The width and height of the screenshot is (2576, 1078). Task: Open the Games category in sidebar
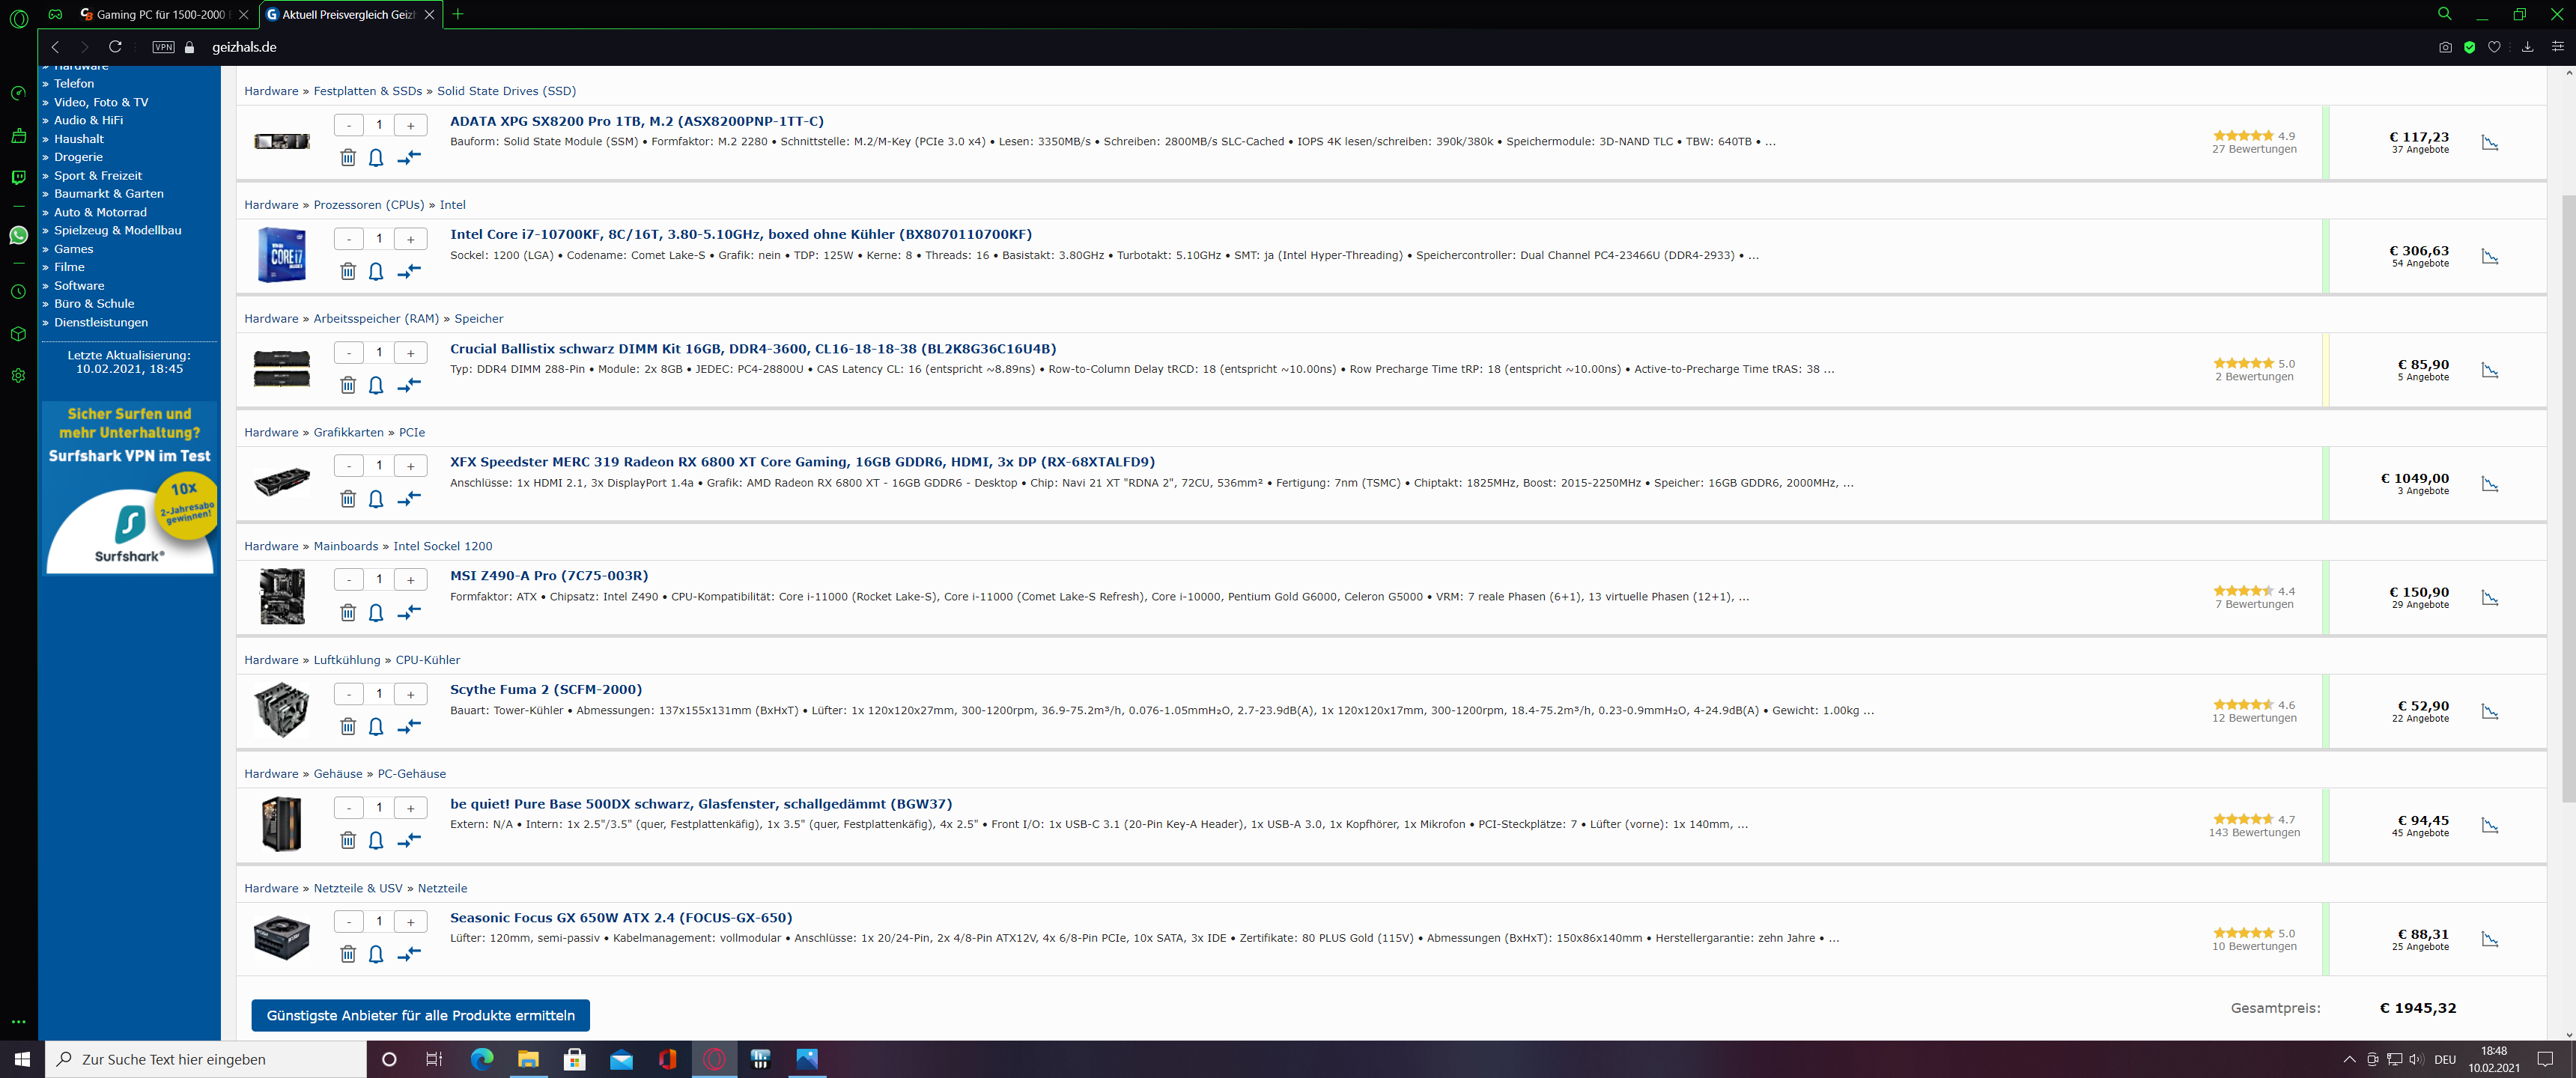pos(73,249)
